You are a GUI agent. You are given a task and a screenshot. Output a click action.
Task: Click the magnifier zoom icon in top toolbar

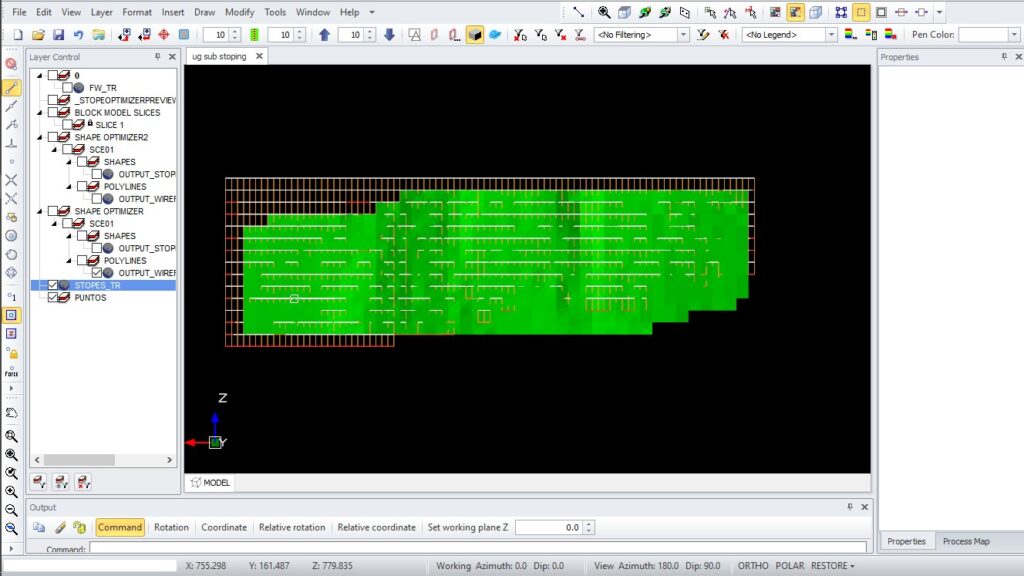[x=604, y=13]
